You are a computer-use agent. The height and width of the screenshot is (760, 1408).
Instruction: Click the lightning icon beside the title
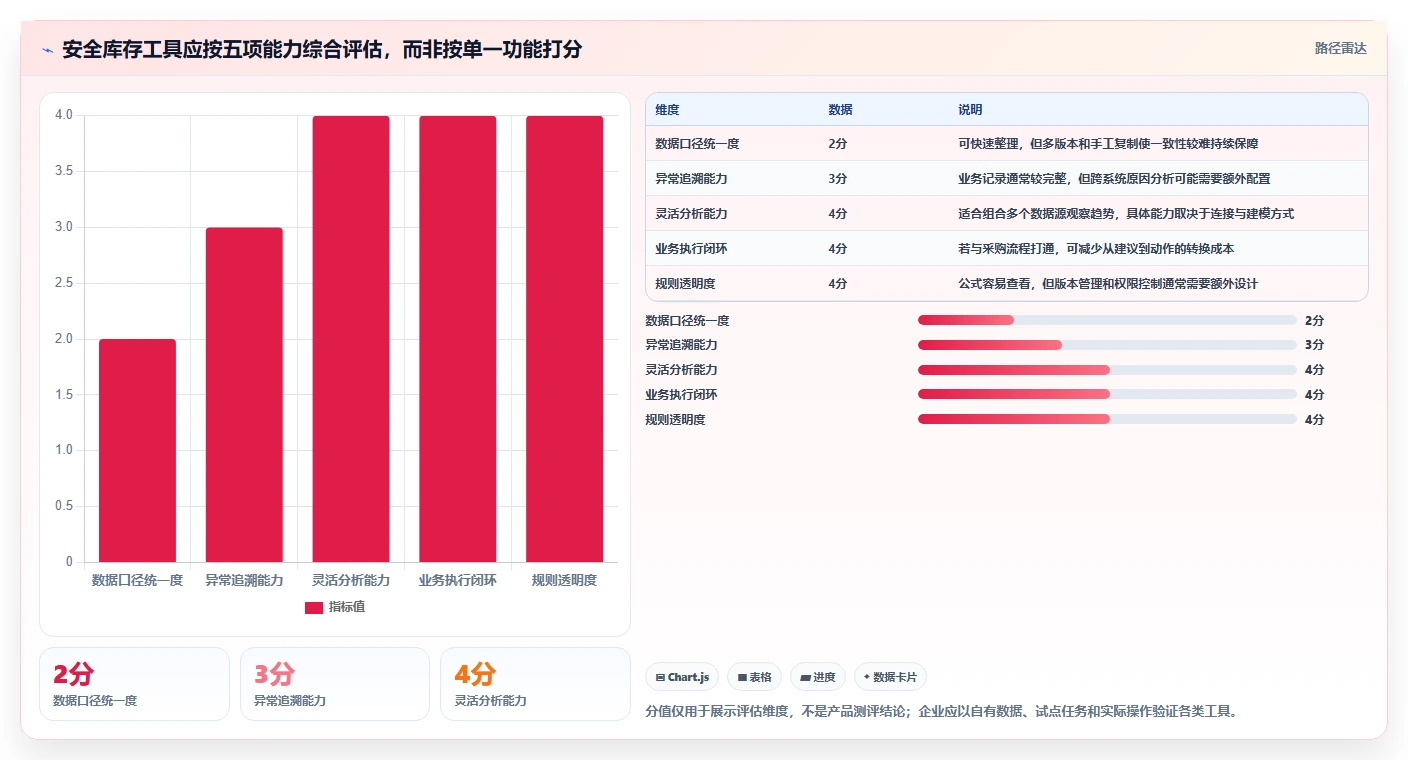(48, 50)
